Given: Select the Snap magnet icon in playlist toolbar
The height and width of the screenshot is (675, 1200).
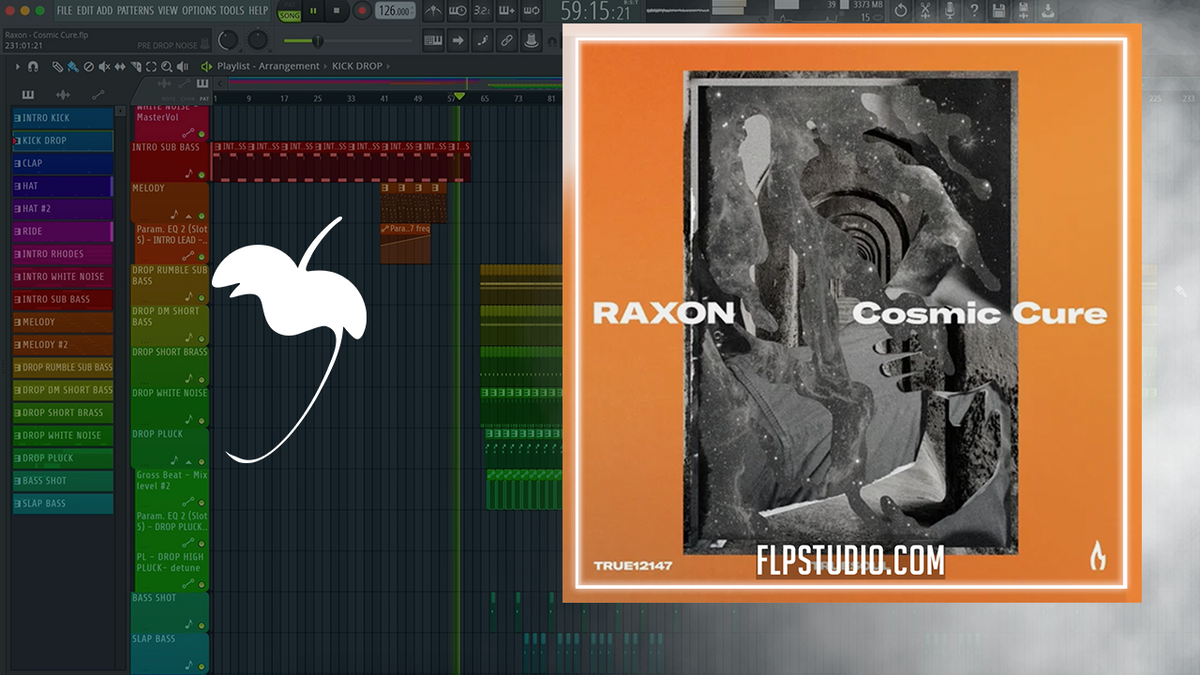Looking at the screenshot, I should 32,66.
